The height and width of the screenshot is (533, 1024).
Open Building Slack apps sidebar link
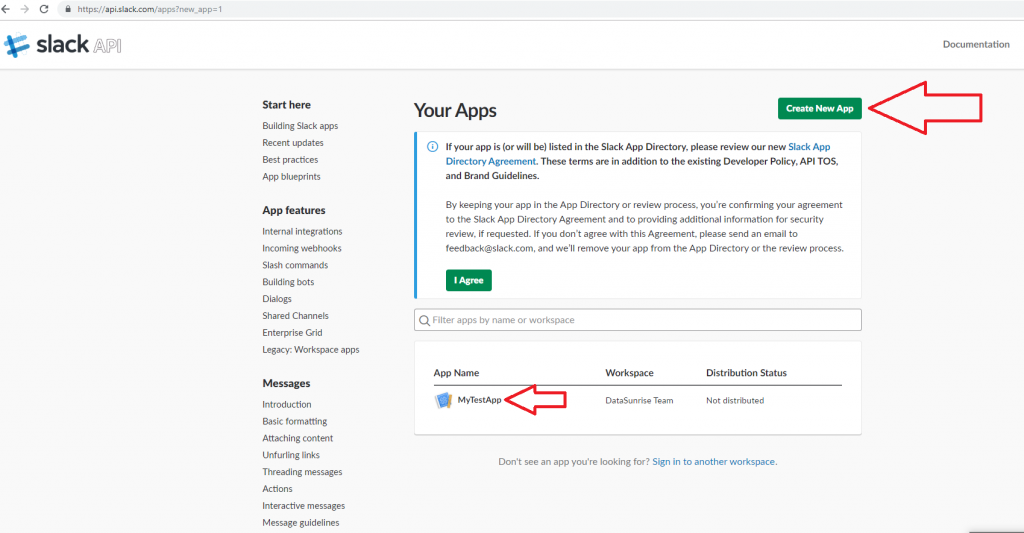pos(300,125)
